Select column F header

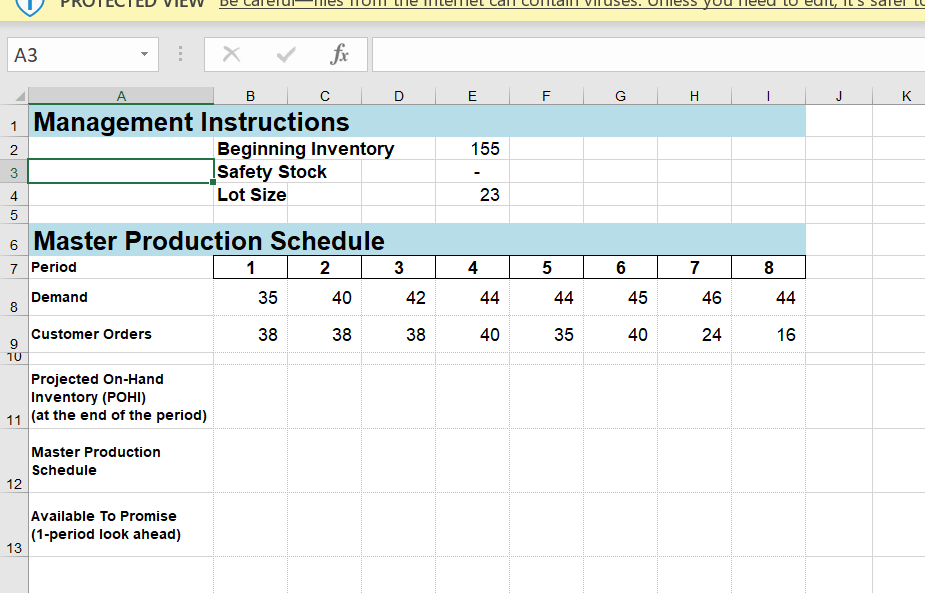[x=546, y=96]
